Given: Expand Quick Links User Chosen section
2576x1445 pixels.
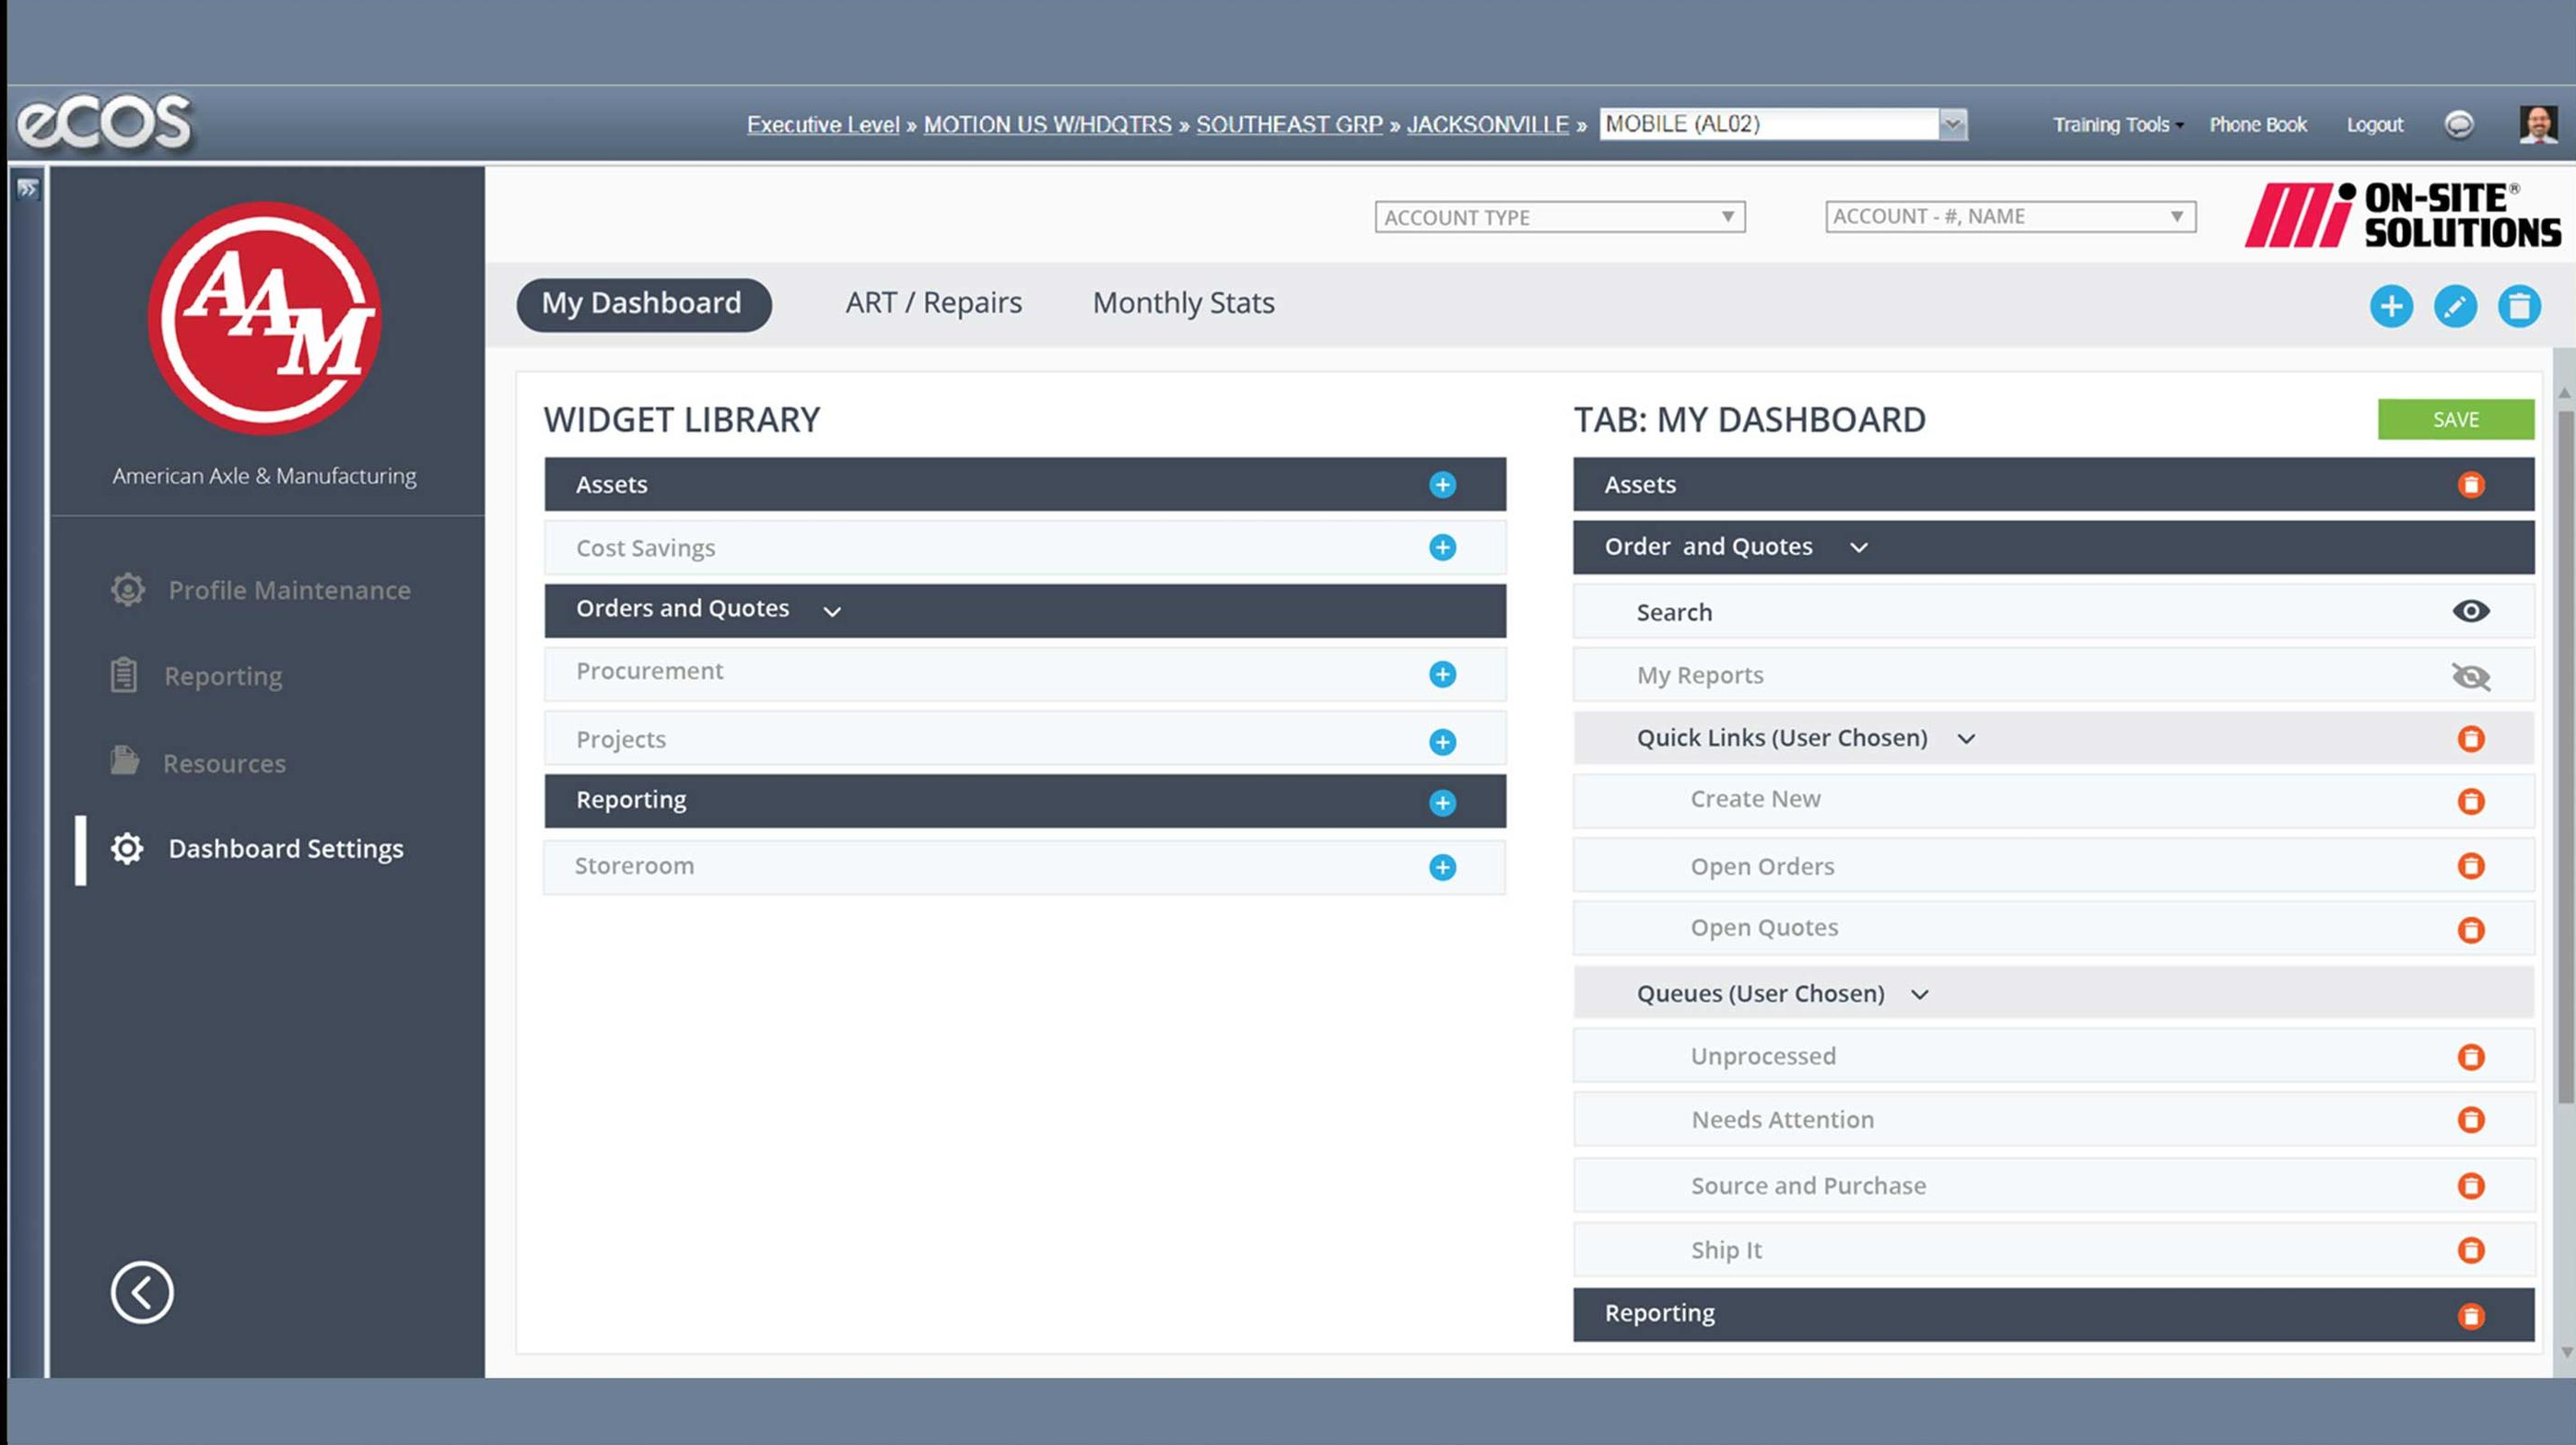Looking at the screenshot, I should click(1965, 737).
